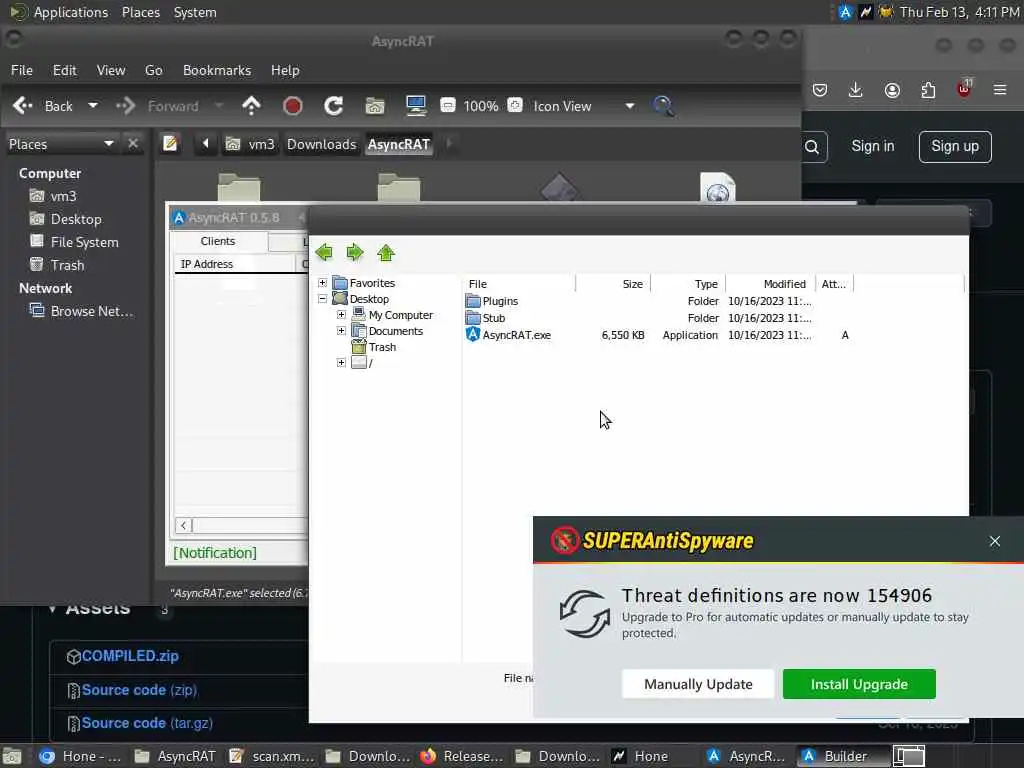
Task: Click IP Address column header
Action: [234, 264]
